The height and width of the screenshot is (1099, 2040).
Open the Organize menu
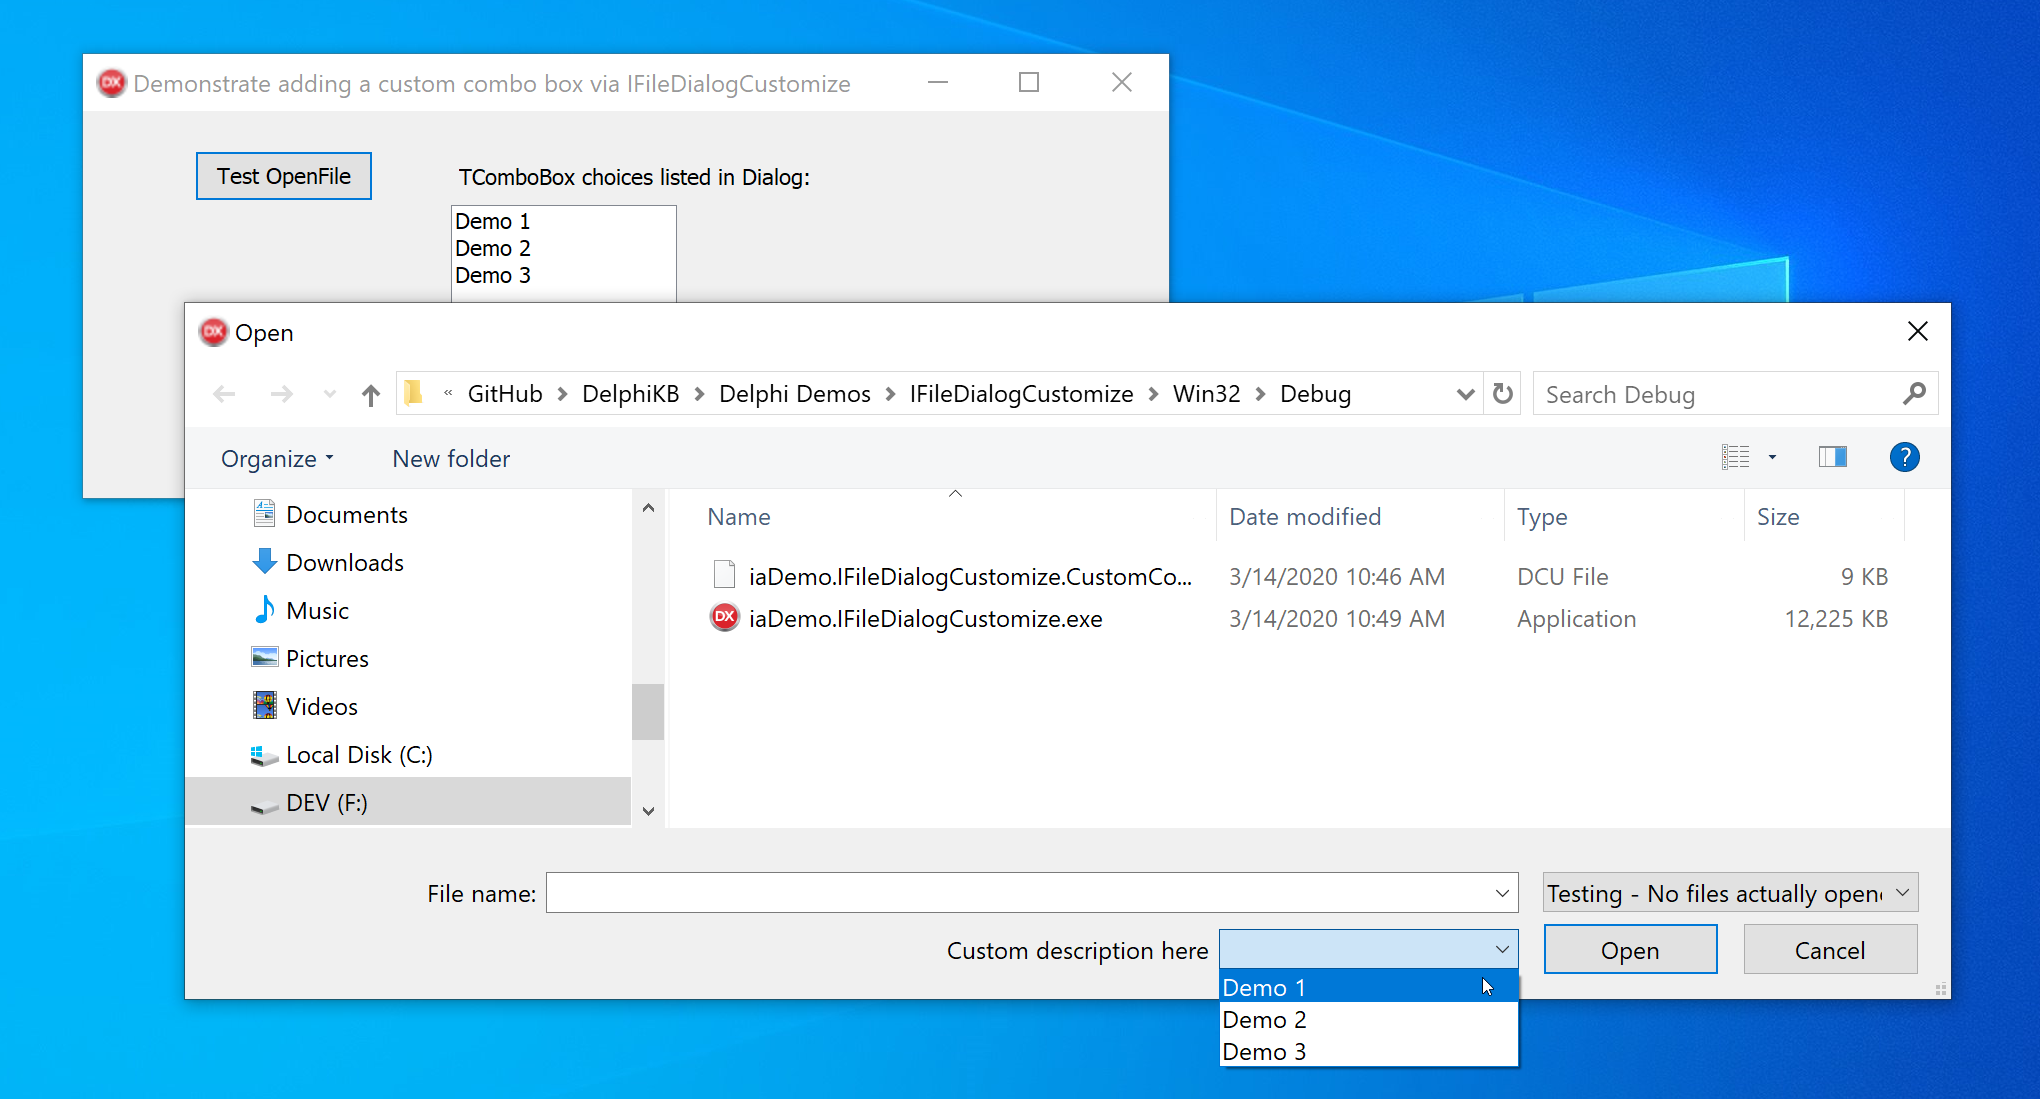(277, 458)
